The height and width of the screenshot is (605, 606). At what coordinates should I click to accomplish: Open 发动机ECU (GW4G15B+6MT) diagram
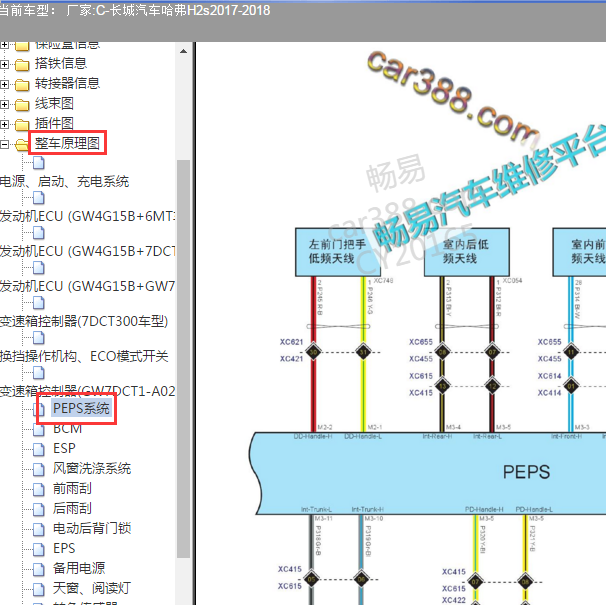[x=87, y=216]
